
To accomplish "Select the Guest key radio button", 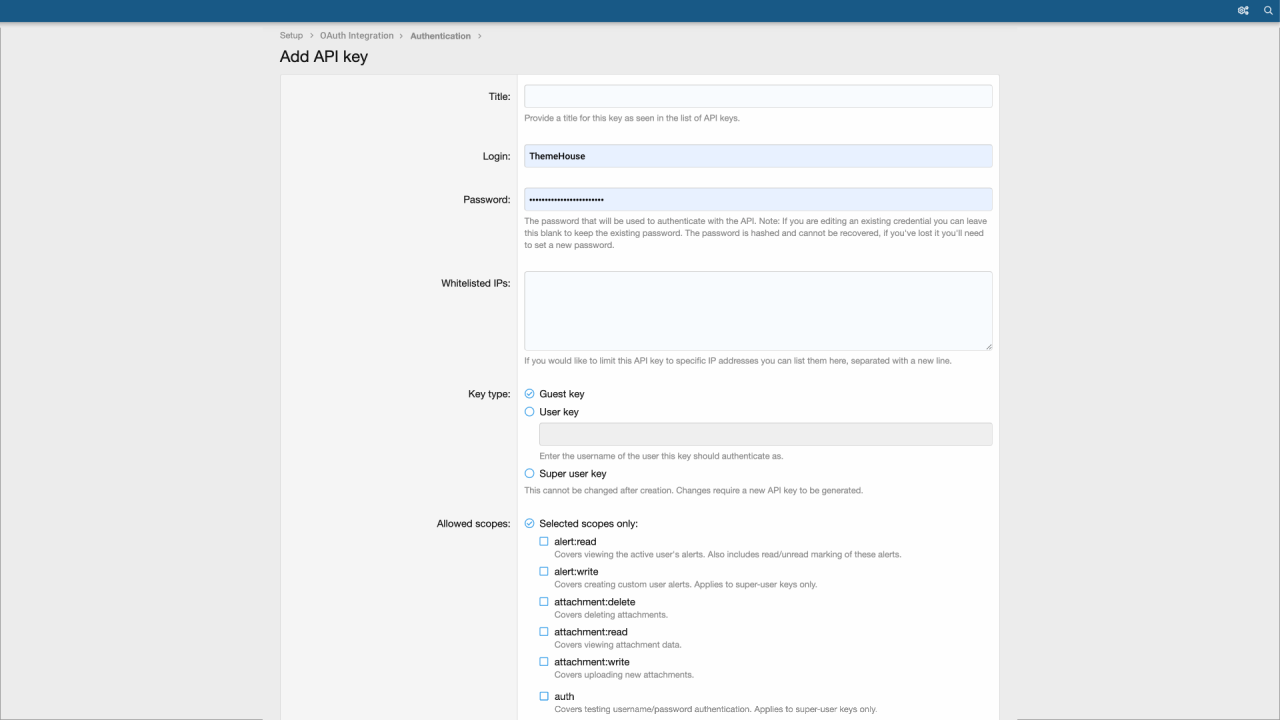I will coord(530,394).
